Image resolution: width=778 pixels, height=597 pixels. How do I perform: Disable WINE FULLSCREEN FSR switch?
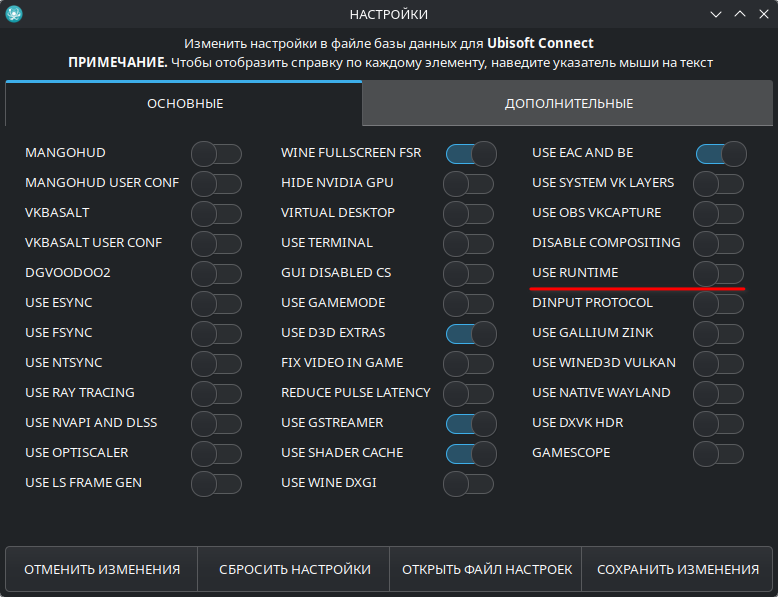point(471,153)
